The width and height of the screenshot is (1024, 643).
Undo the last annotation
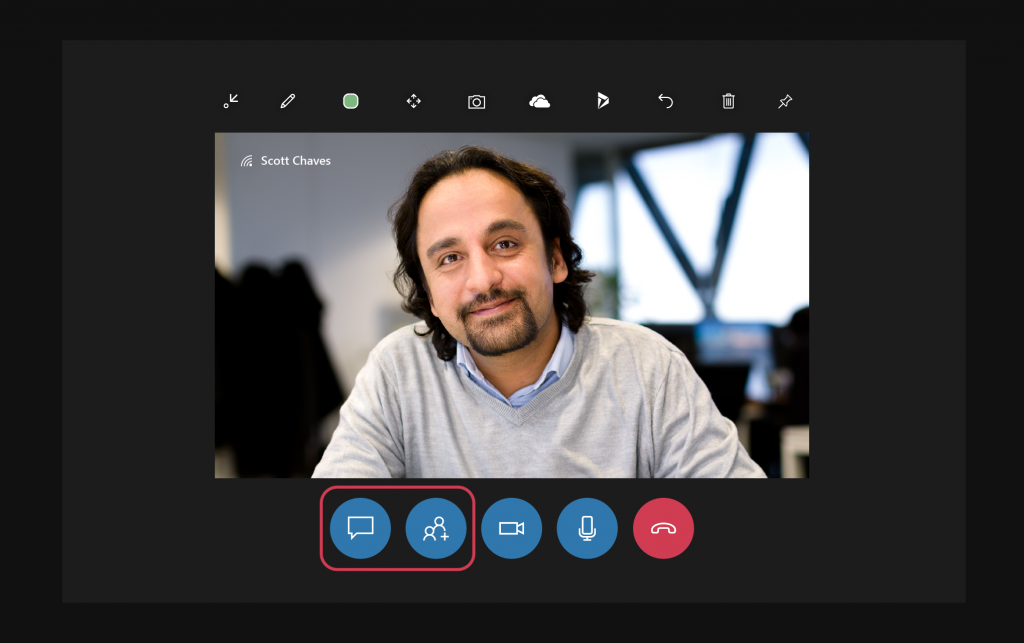[x=665, y=101]
